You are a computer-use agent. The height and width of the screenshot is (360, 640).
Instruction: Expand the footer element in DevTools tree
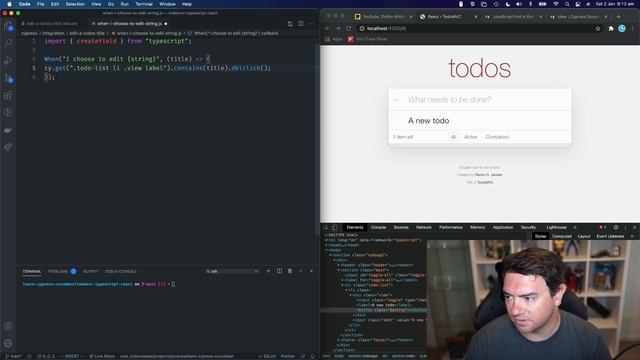click(x=338, y=340)
